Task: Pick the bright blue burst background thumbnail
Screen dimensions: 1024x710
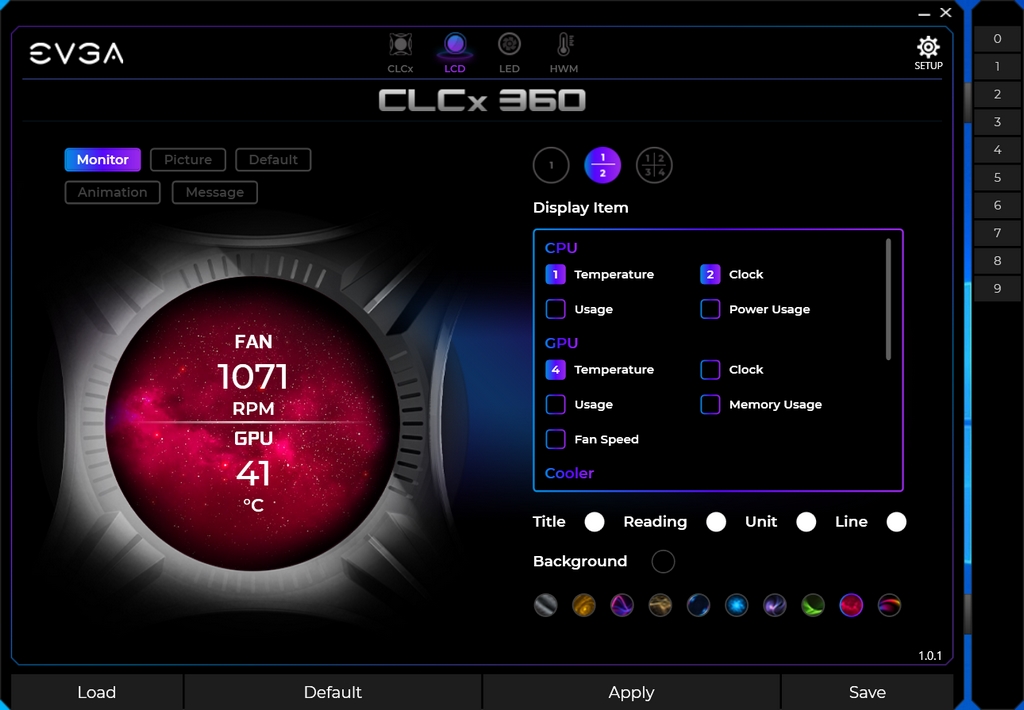Action: click(x=737, y=605)
